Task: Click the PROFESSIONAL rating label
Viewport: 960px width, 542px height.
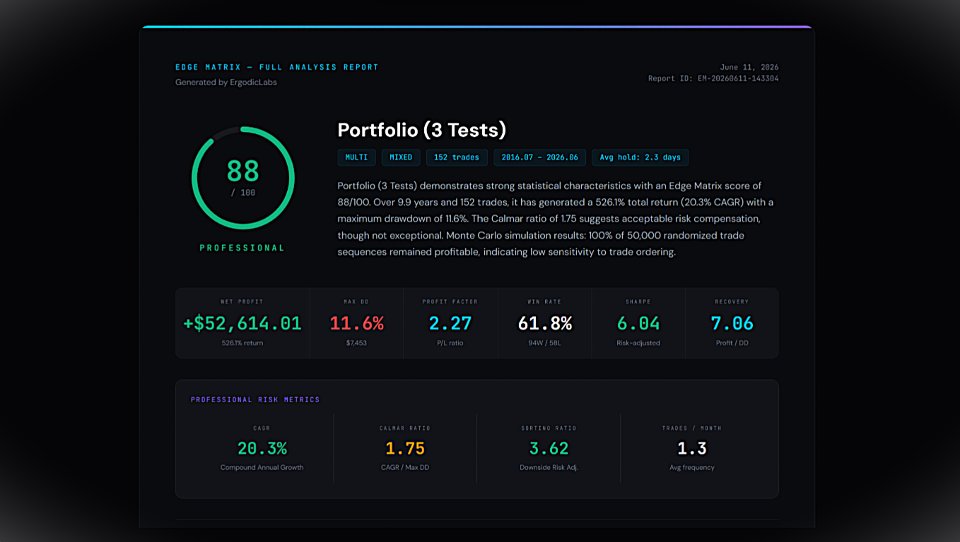Action: (242, 248)
